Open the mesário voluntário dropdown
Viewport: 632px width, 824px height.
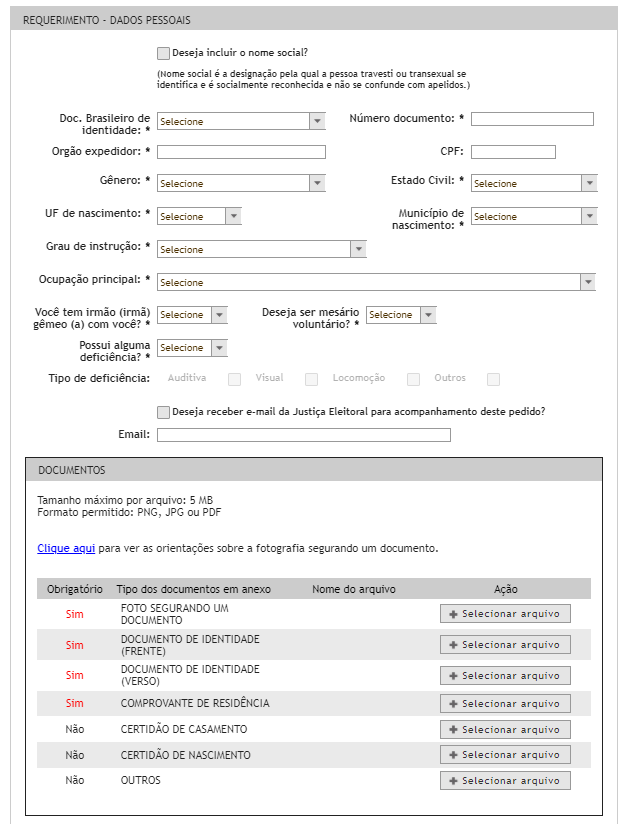(x=401, y=315)
